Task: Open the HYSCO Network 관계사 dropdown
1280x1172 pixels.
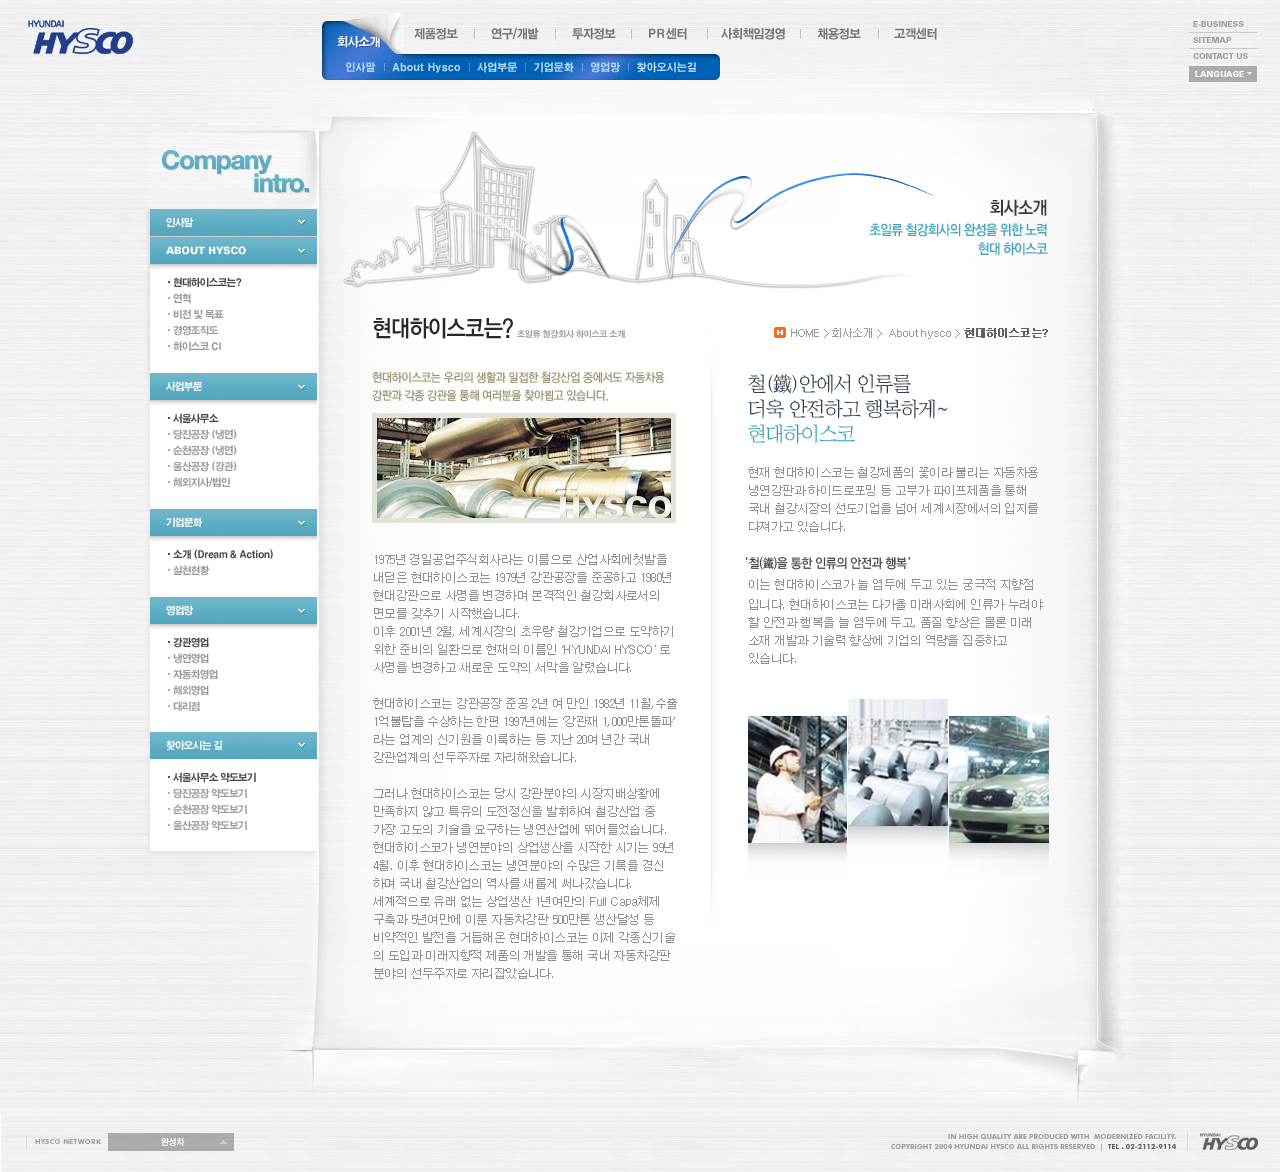Action: pyautogui.click(x=171, y=1142)
